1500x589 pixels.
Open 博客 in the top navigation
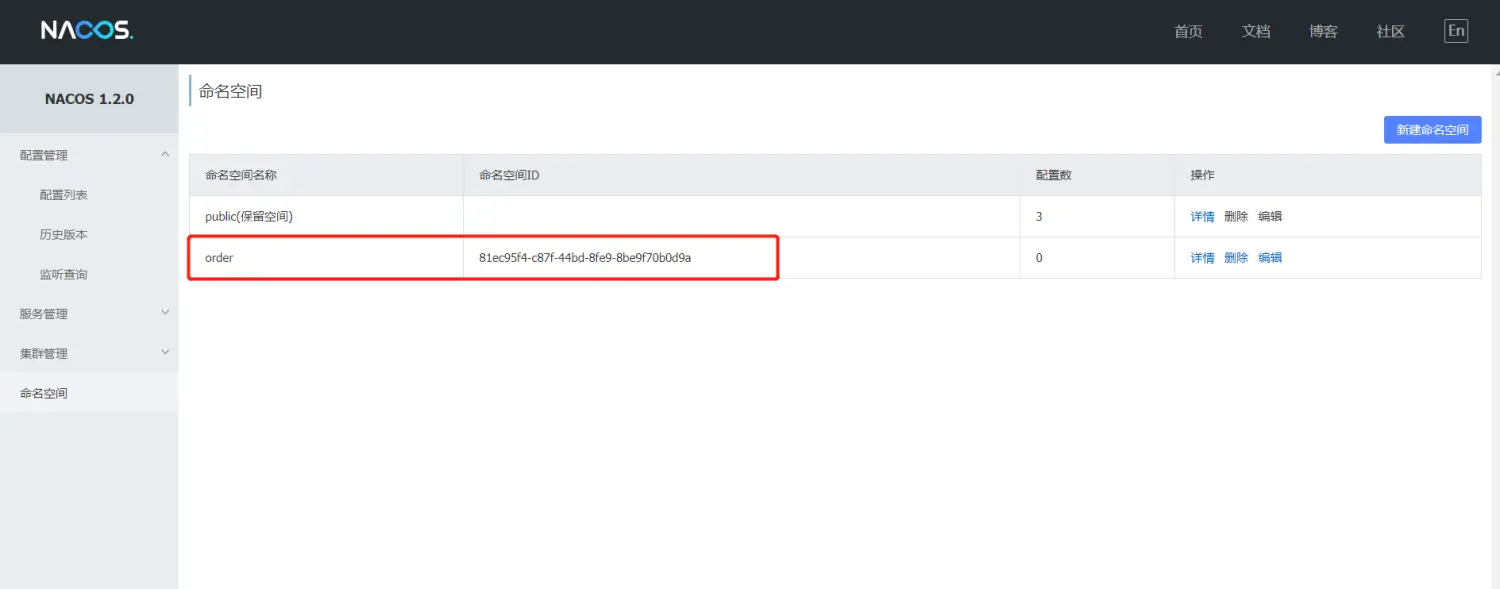coord(1323,32)
